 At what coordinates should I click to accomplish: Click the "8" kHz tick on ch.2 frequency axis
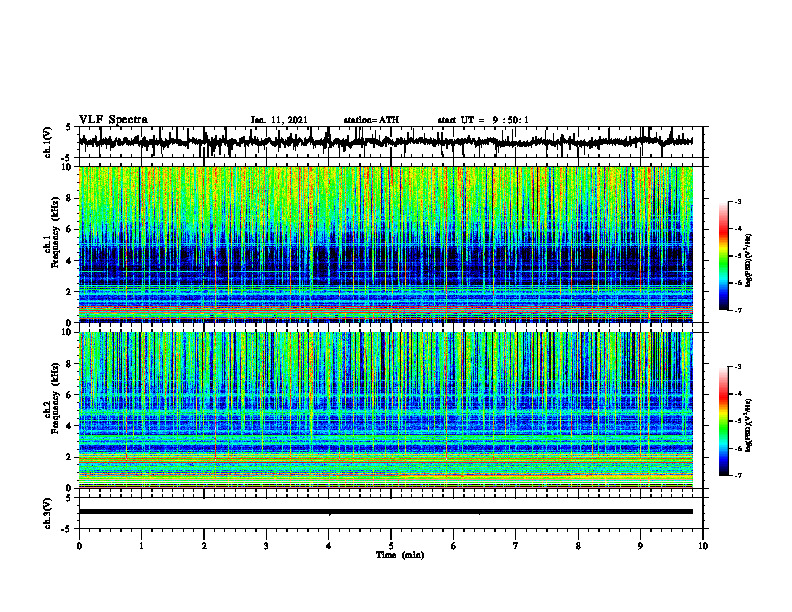click(71, 364)
